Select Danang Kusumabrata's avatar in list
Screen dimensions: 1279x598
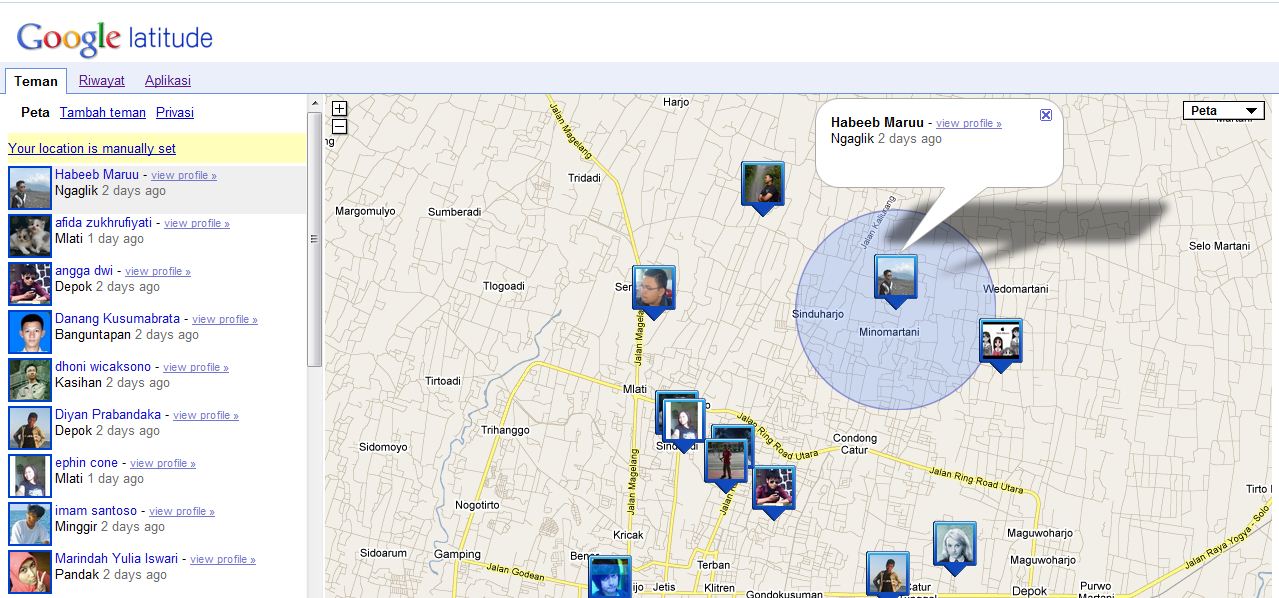tap(30, 333)
